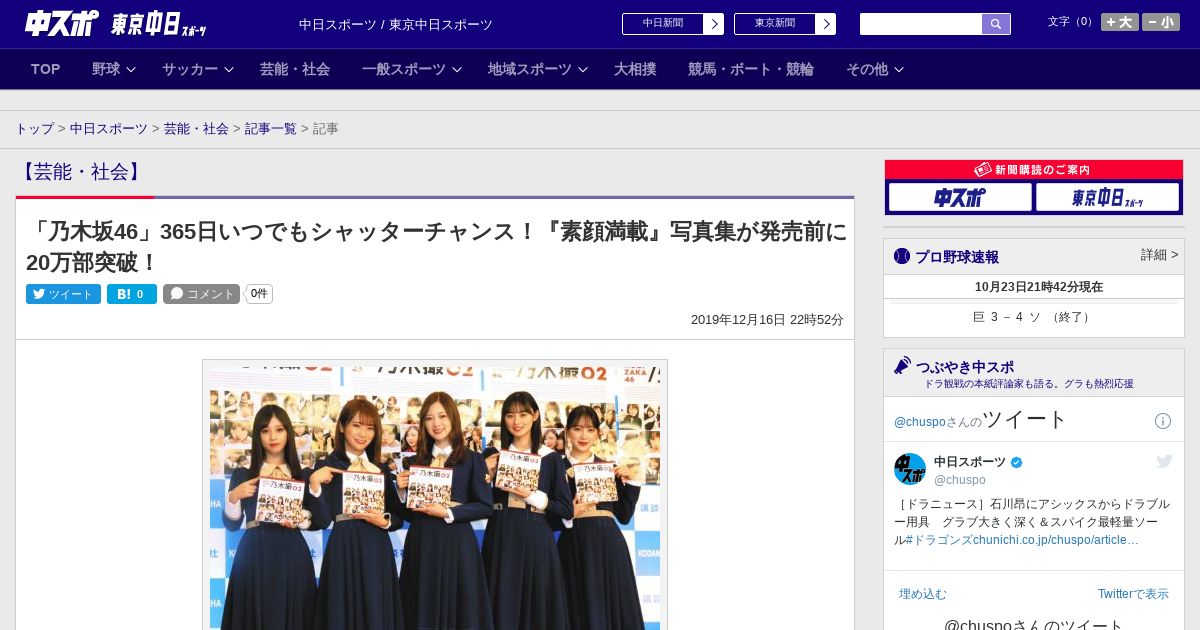Go to TOP menu item
This screenshot has width=1200, height=630.
pyautogui.click(x=46, y=69)
